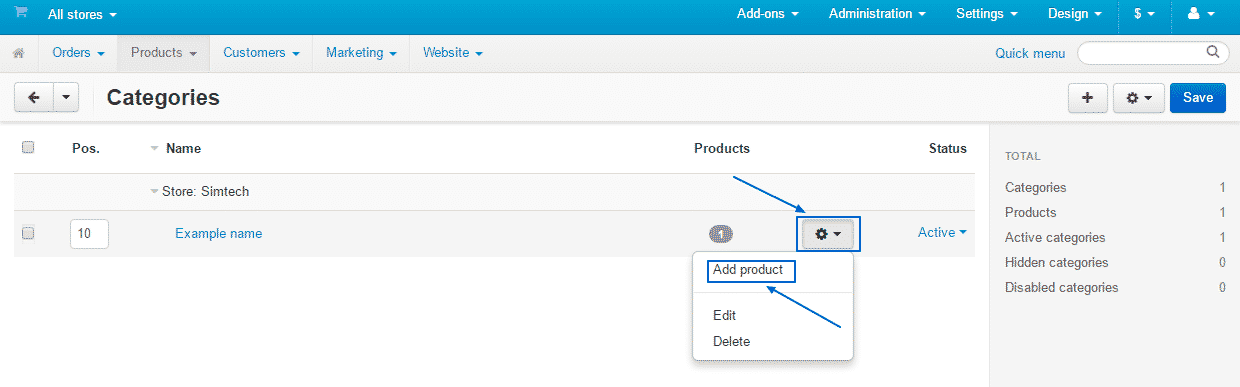Screen dimensions: 1240x387
Task: Click the Active categories total label
Action: point(1055,237)
